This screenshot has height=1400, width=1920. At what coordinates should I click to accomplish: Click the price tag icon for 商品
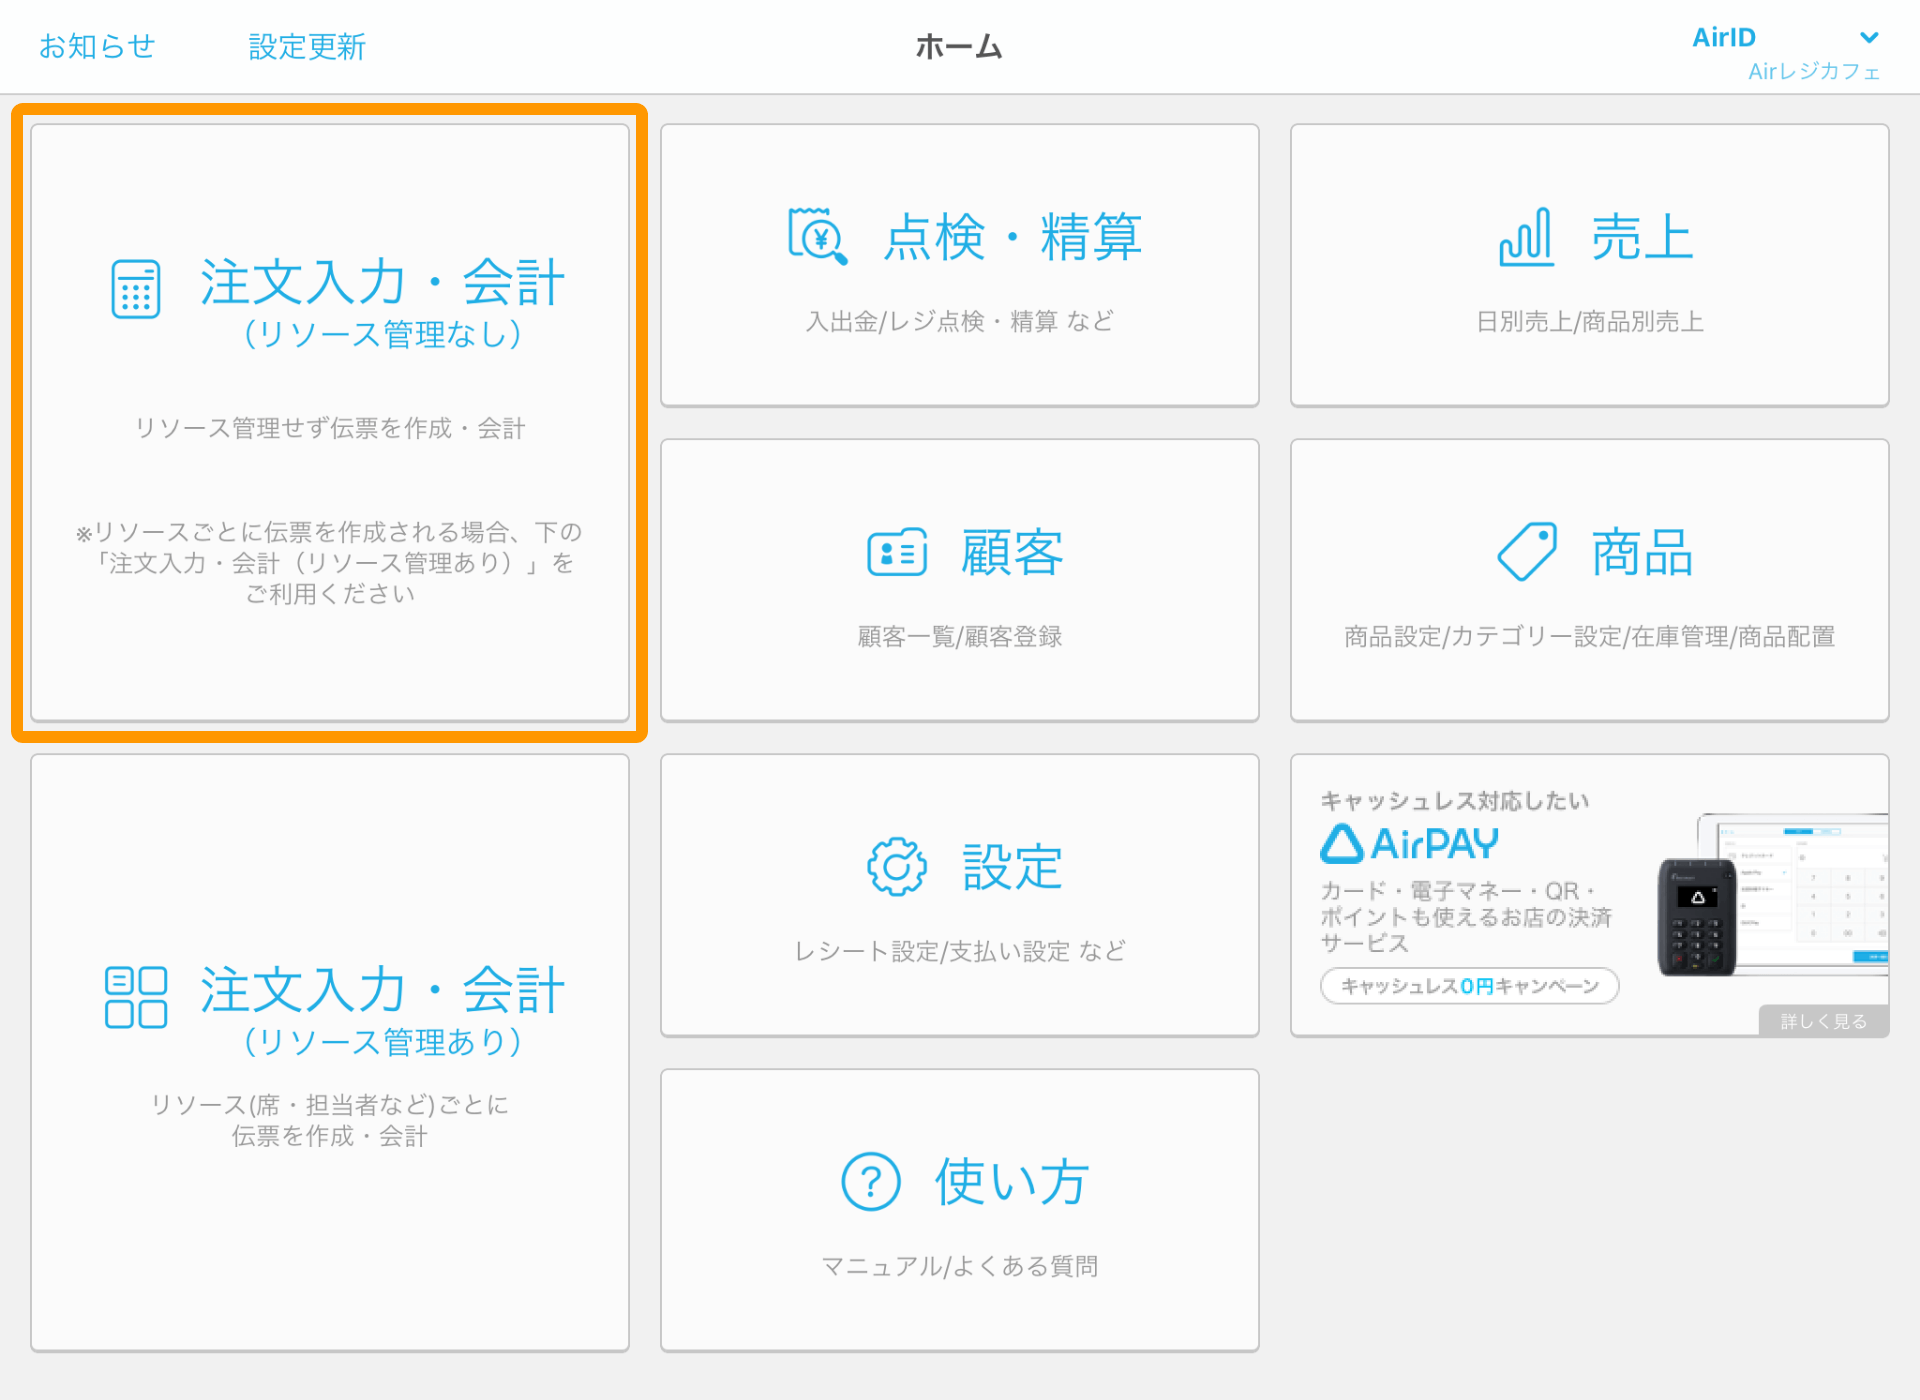1527,551
